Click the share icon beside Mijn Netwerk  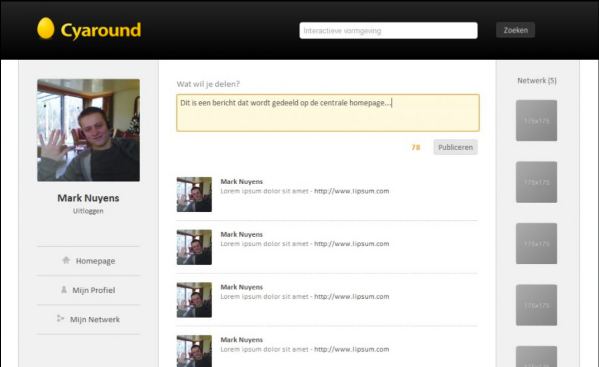click(60, 318)
